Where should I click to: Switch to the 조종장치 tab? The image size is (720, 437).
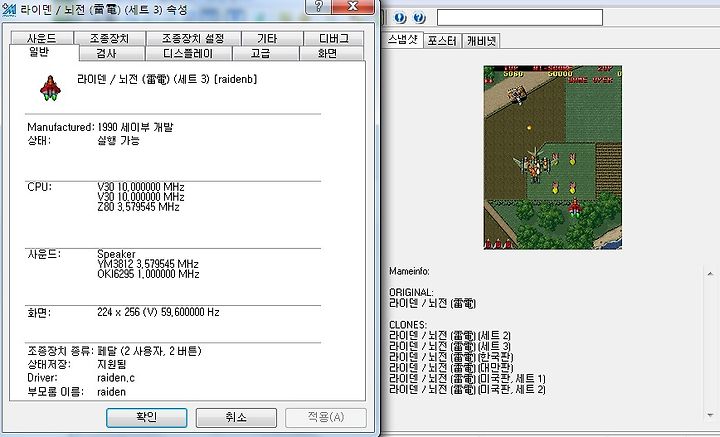click(110, 38)
